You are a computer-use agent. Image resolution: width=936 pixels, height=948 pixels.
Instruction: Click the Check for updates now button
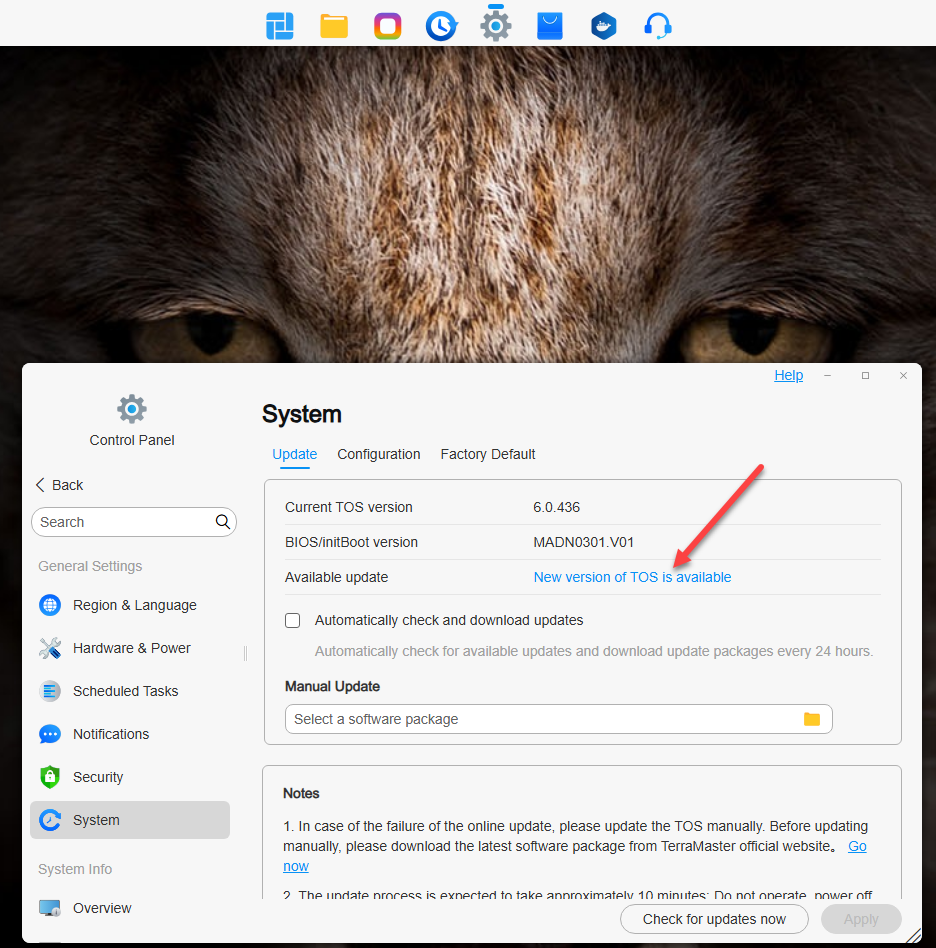click(714, 919)
